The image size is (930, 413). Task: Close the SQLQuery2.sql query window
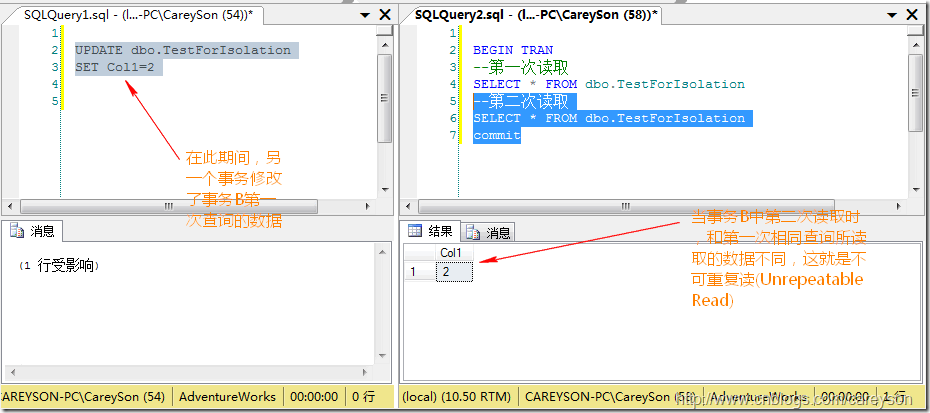tap(913, 16)
